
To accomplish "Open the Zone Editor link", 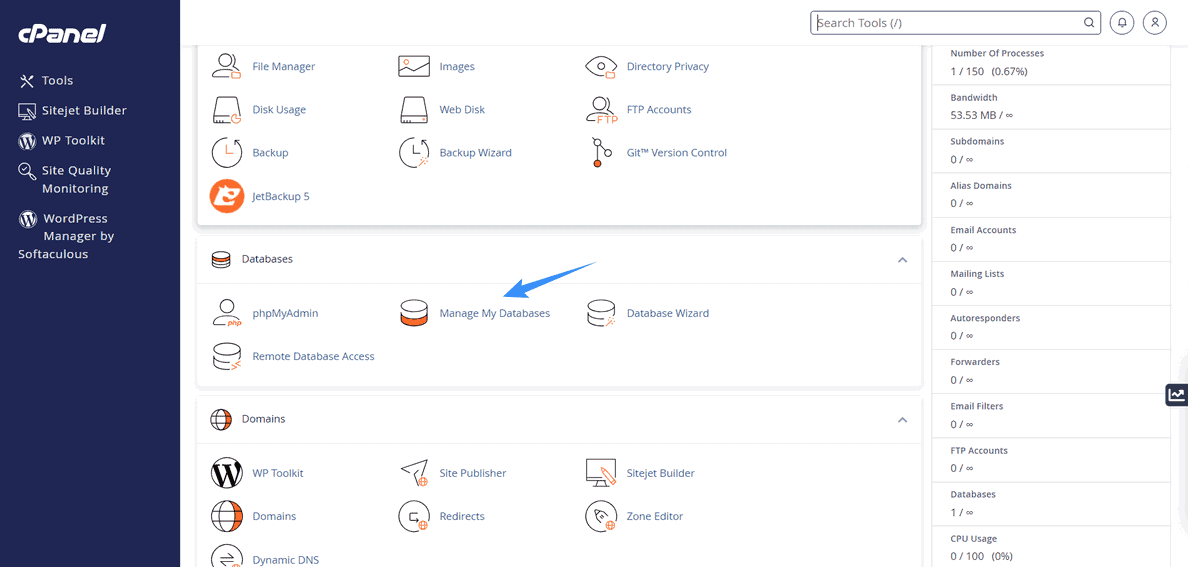I will click(x=655, y=516).
